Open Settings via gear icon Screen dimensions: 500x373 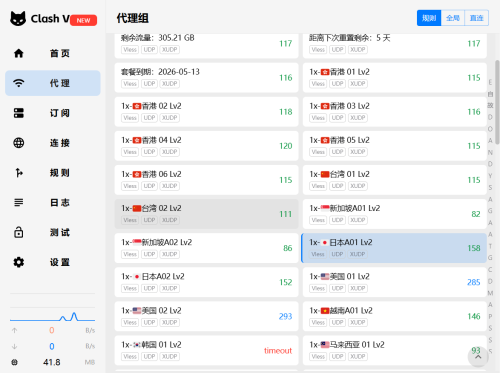pyautogui.click(x=19, y=262)
